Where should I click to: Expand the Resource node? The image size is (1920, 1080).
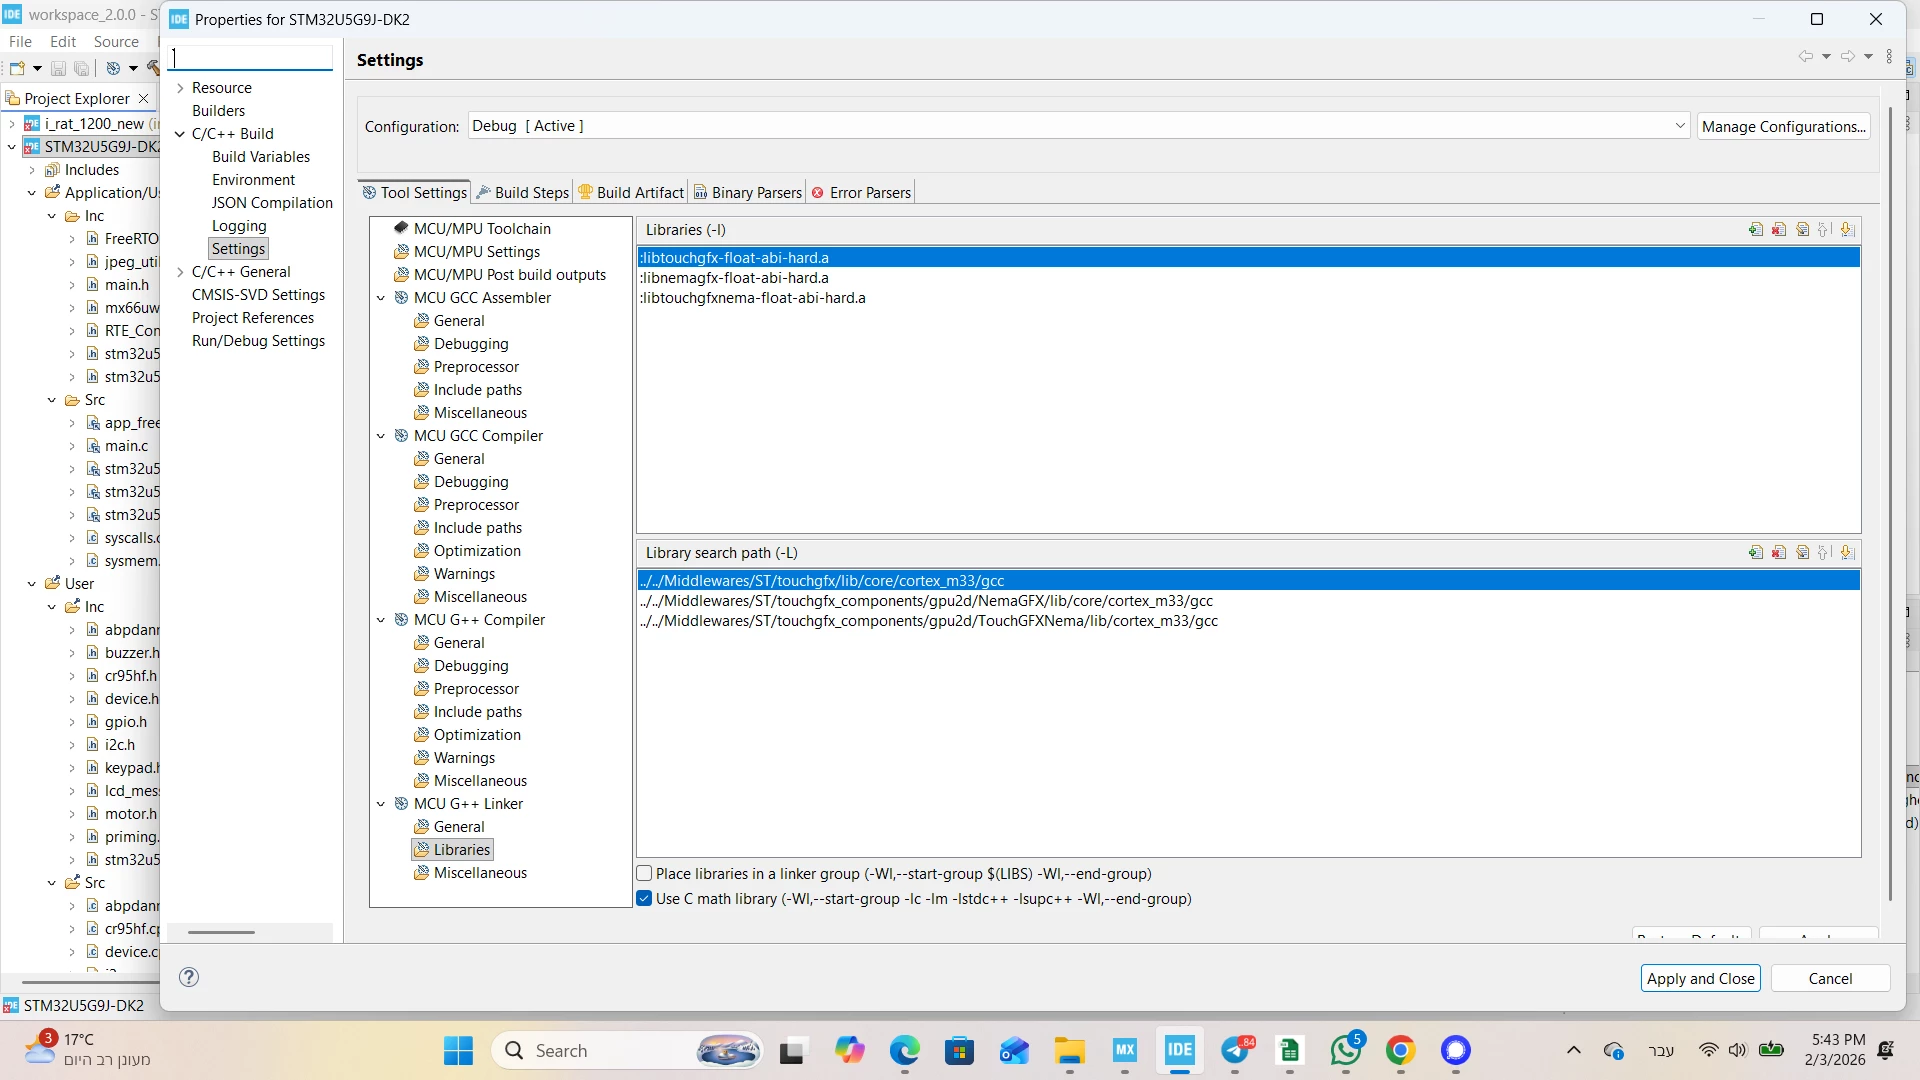[x=180, y=88]
